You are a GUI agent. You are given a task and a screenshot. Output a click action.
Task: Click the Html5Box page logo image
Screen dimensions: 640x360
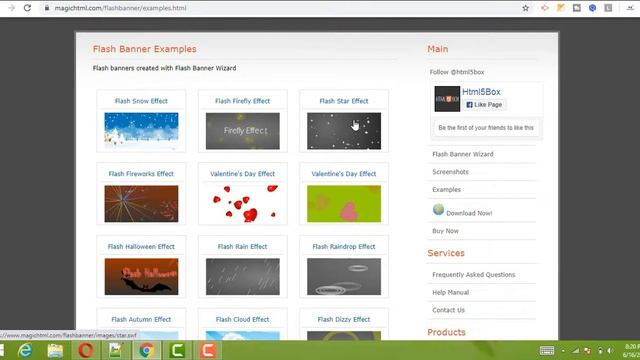pos(447,99)
